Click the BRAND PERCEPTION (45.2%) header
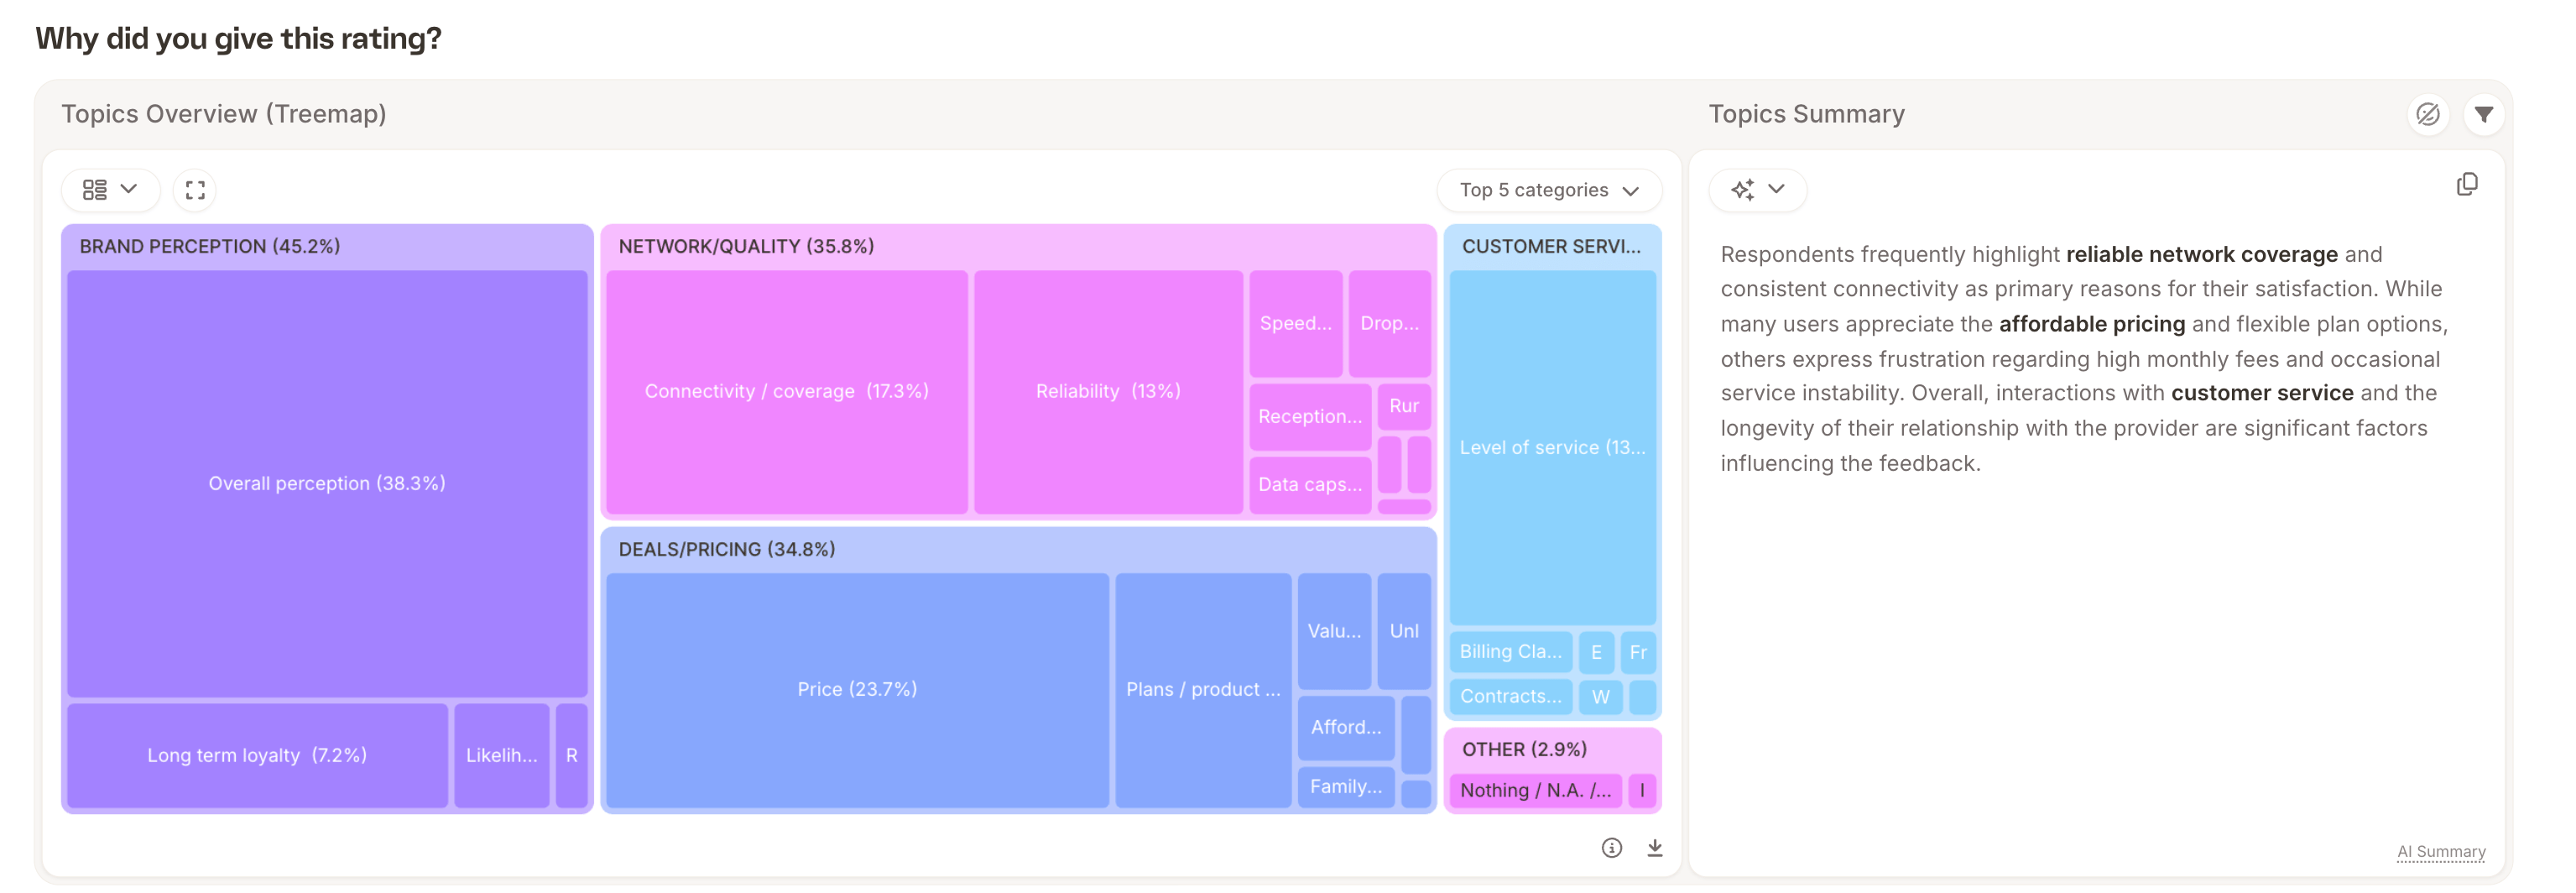2576x893 pixels. click(210, 246)
